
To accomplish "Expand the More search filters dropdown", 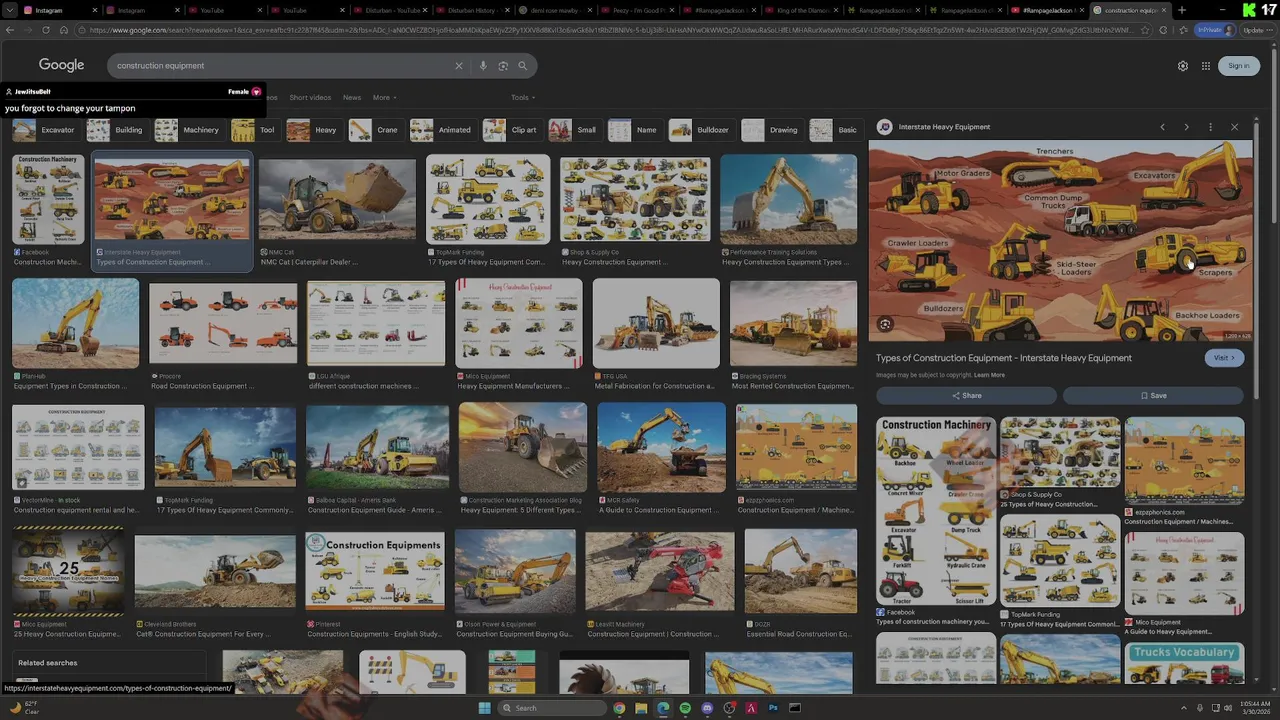I will [384, 98].
